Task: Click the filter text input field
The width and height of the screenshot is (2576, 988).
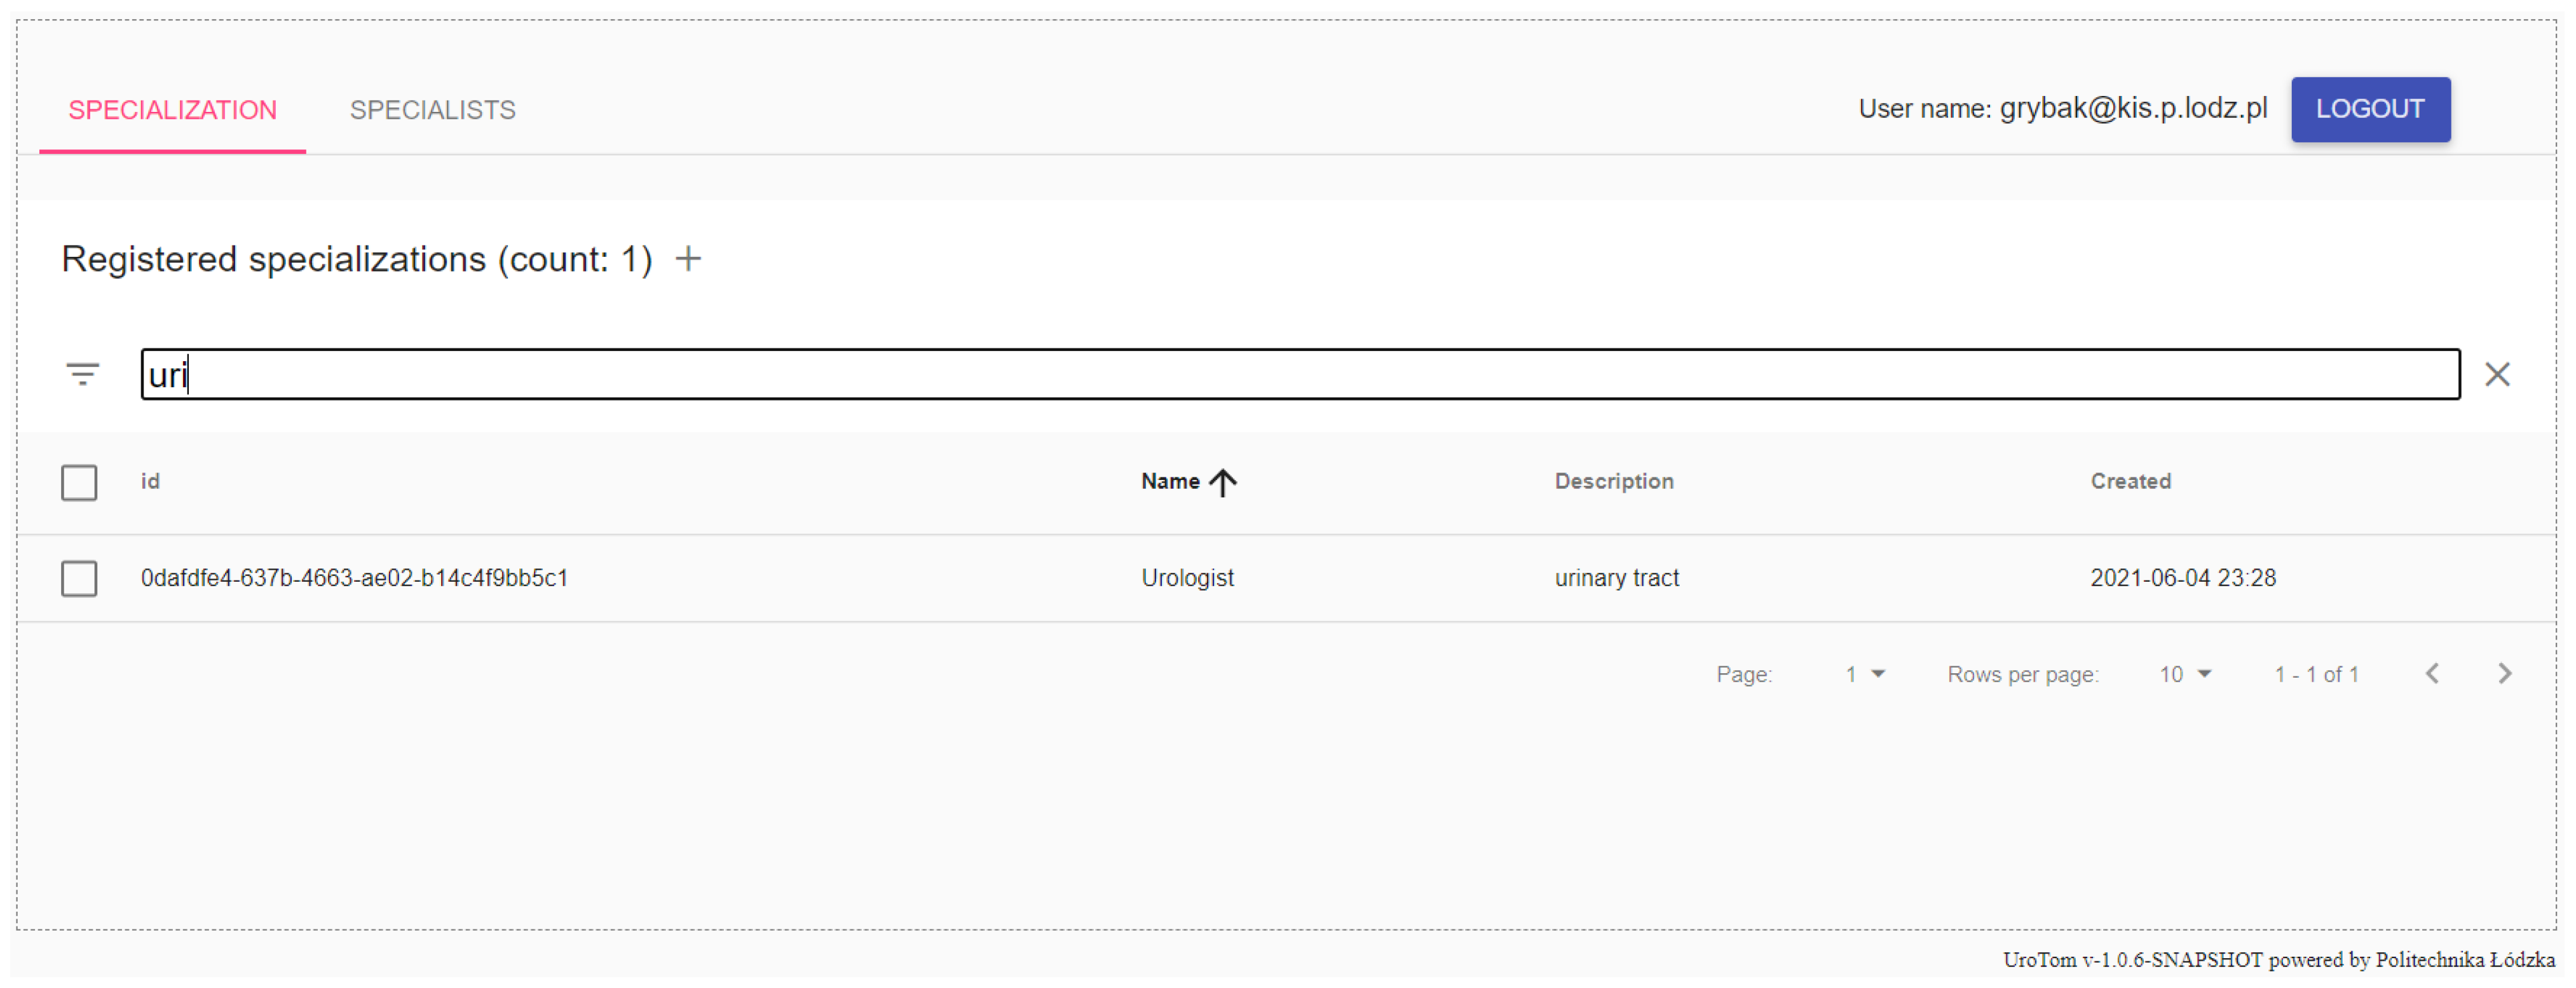Action: [1300, 374]
